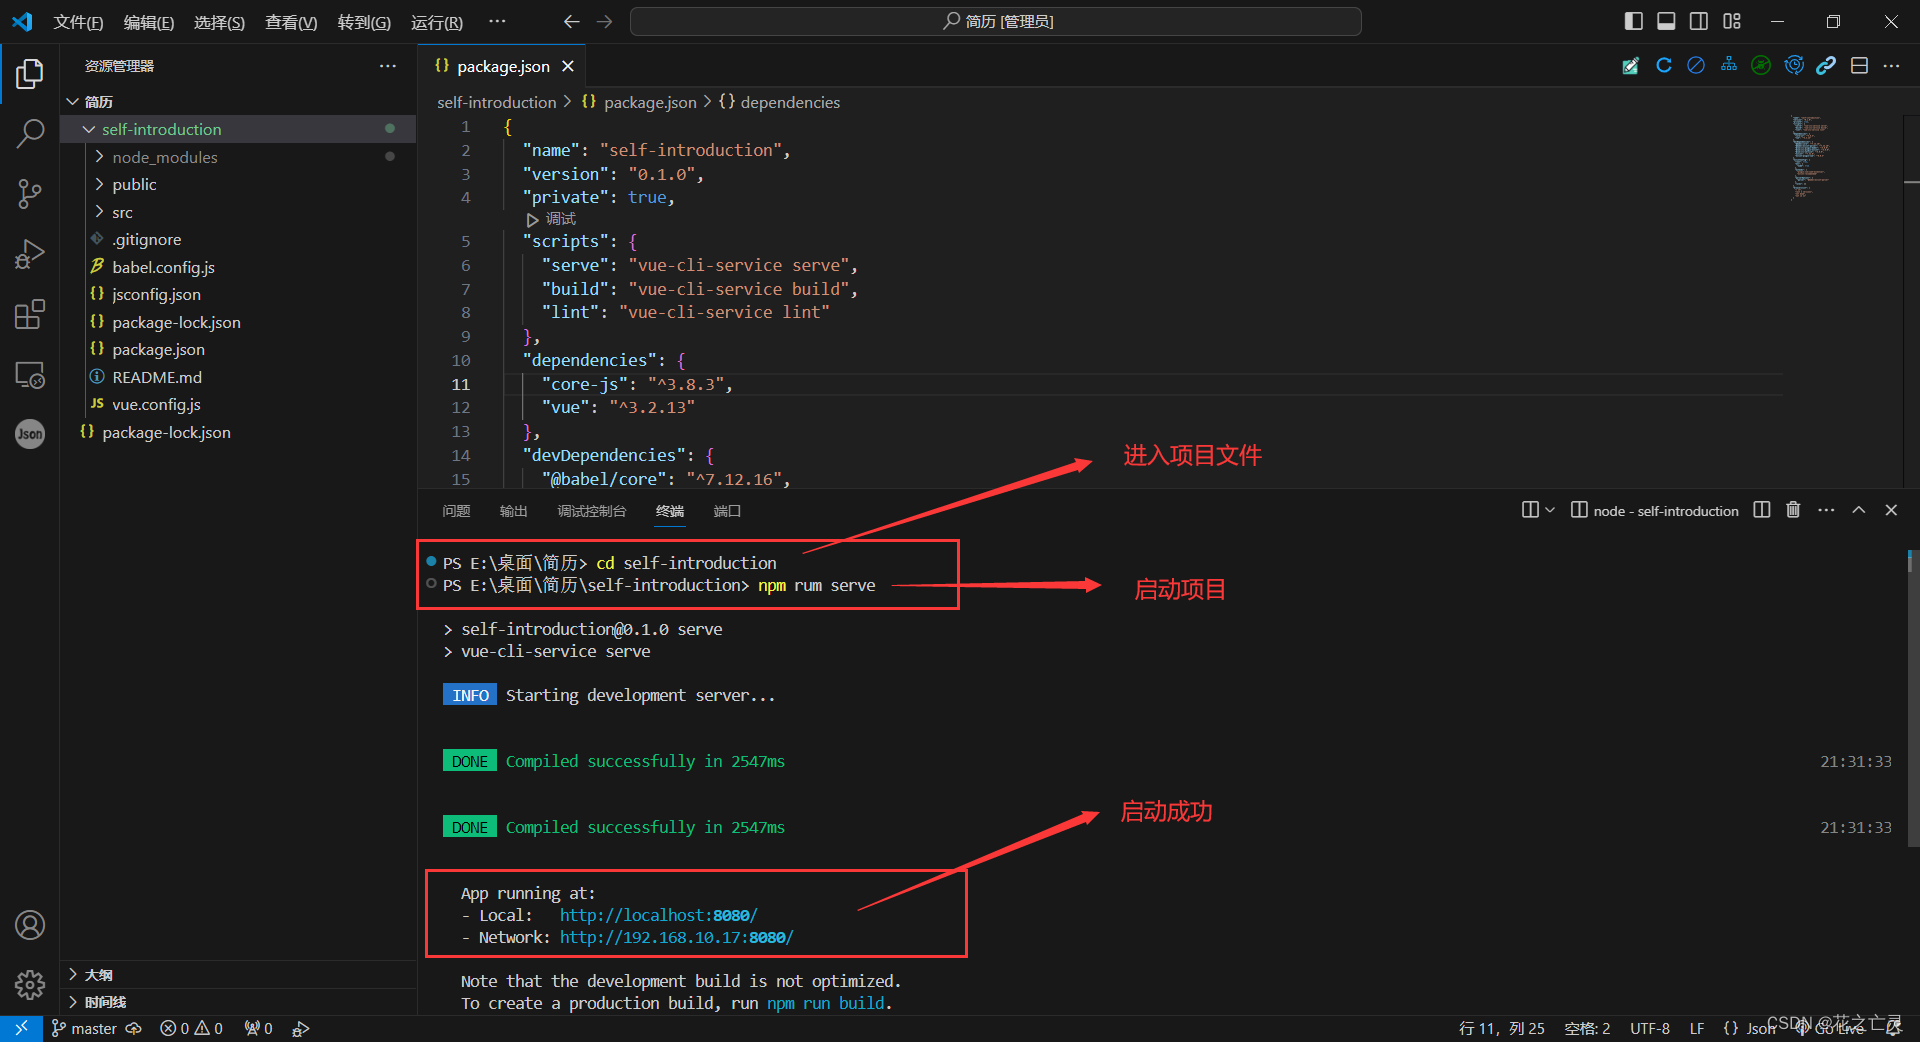Open the Extensions panel icon
Viewport: 1920px width, 1042px height.
(x=29, y=313)
